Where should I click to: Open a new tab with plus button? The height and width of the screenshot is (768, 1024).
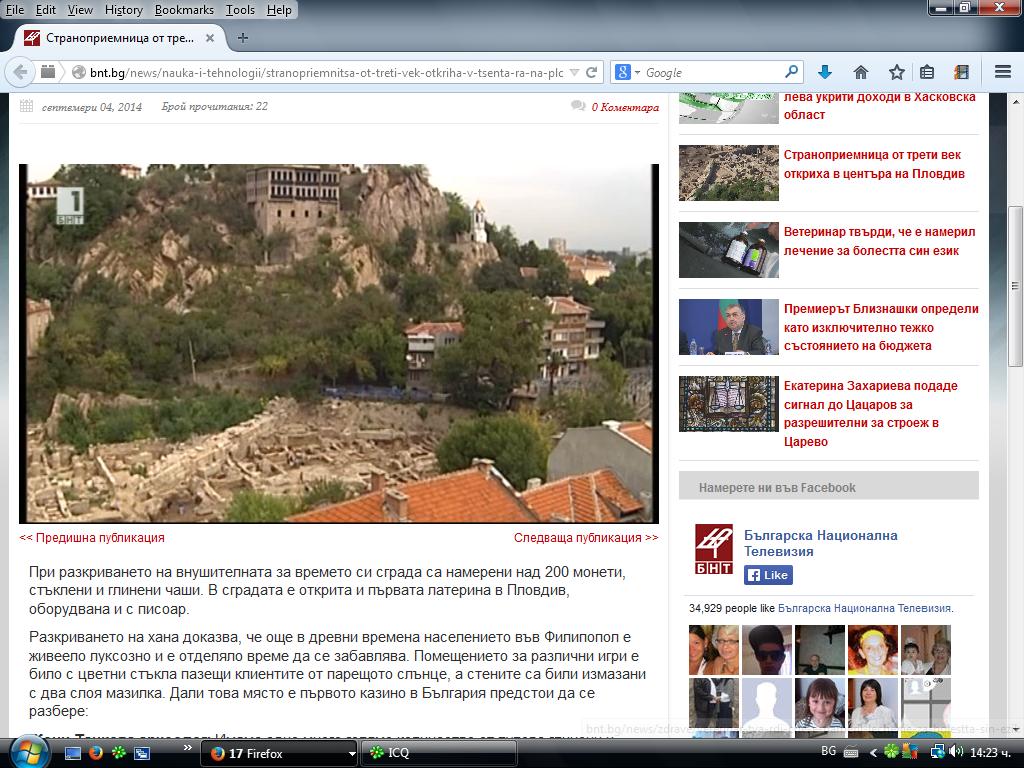point(243,38)
